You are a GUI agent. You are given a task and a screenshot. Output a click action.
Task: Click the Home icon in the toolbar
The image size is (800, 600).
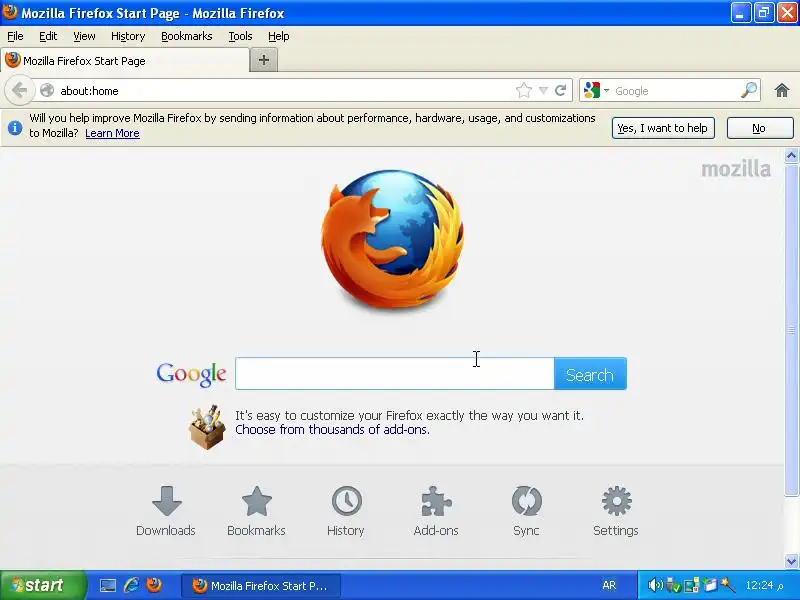pos(782,91)
